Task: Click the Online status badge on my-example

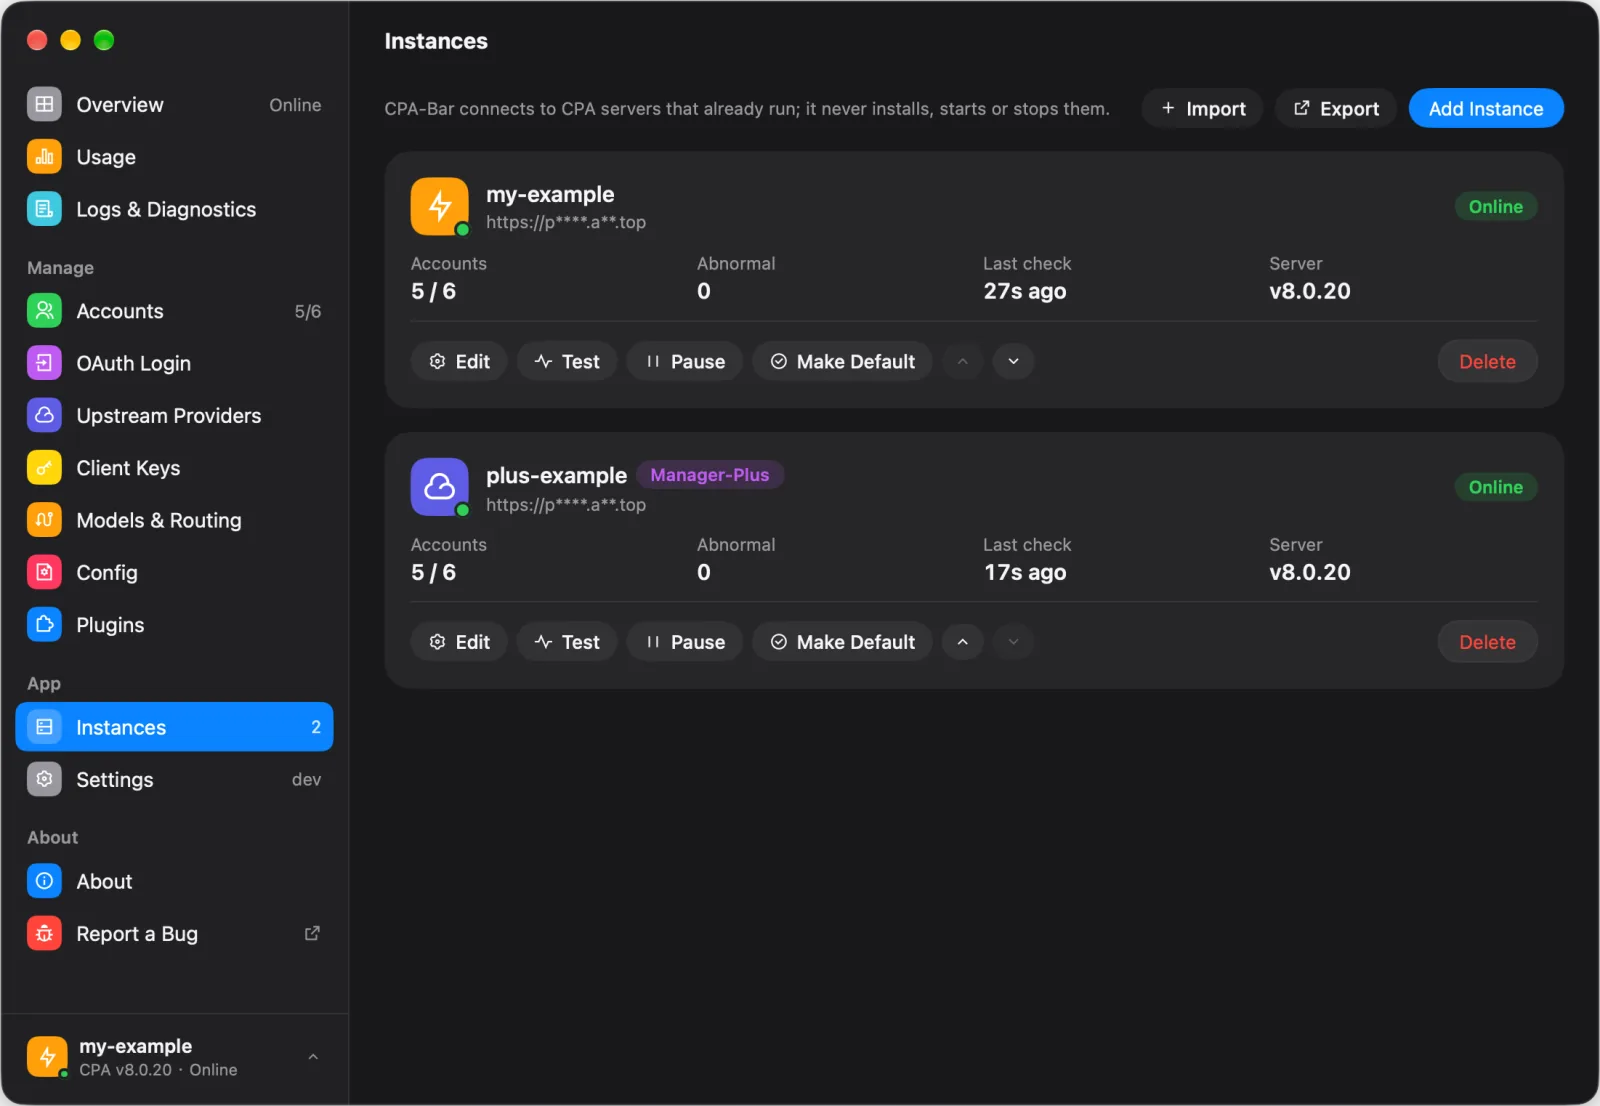Action: (1496, 206)
